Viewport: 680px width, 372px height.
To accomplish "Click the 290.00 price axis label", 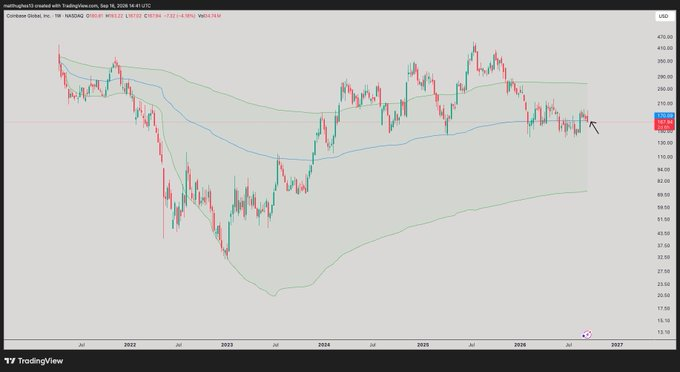I will 664,76.
